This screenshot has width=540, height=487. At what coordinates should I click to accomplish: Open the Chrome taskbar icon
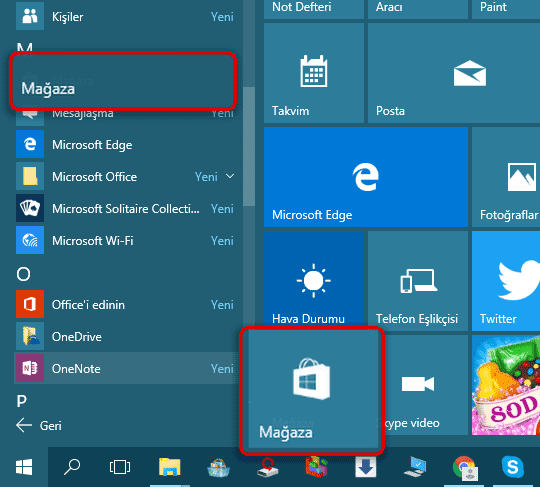(465, 468)
